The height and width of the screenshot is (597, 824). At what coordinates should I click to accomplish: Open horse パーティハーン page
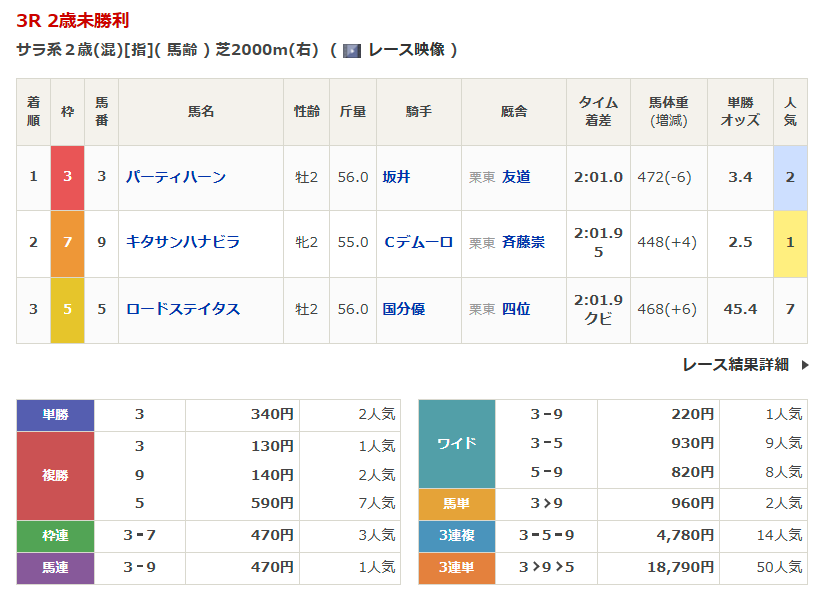[x=176, y=177]
